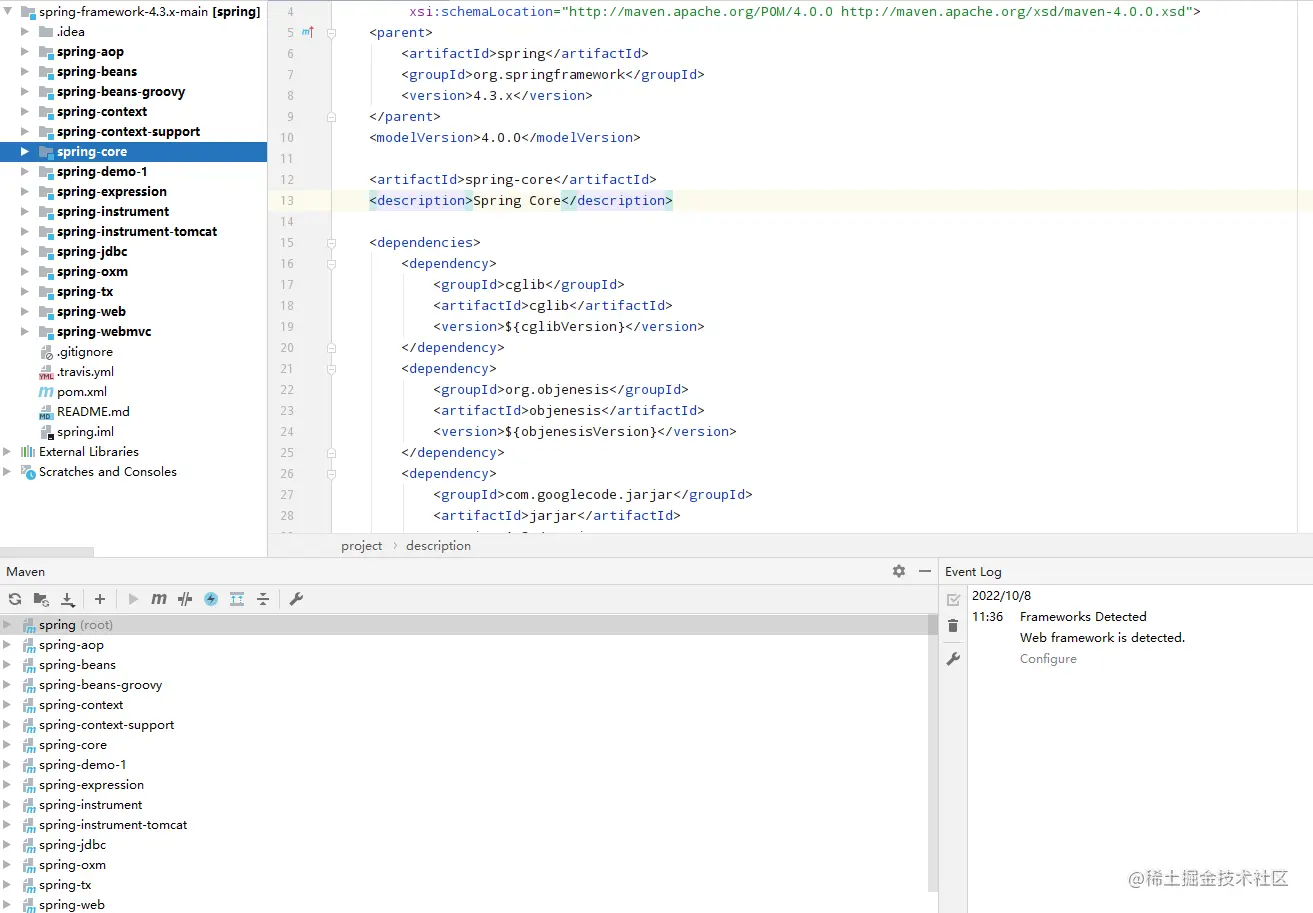Image resolution: width=1313 pixels, height=913 pixels.
Task: Click pom.xml file icon in Project tree
Action: 46,392
